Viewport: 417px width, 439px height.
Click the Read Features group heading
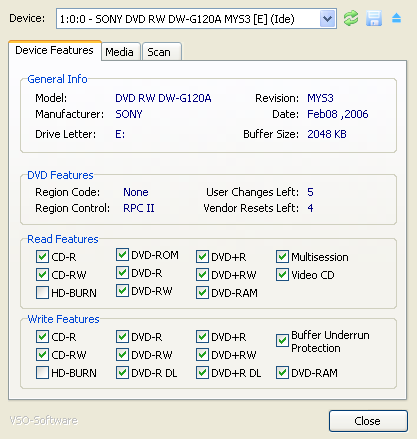63,239
